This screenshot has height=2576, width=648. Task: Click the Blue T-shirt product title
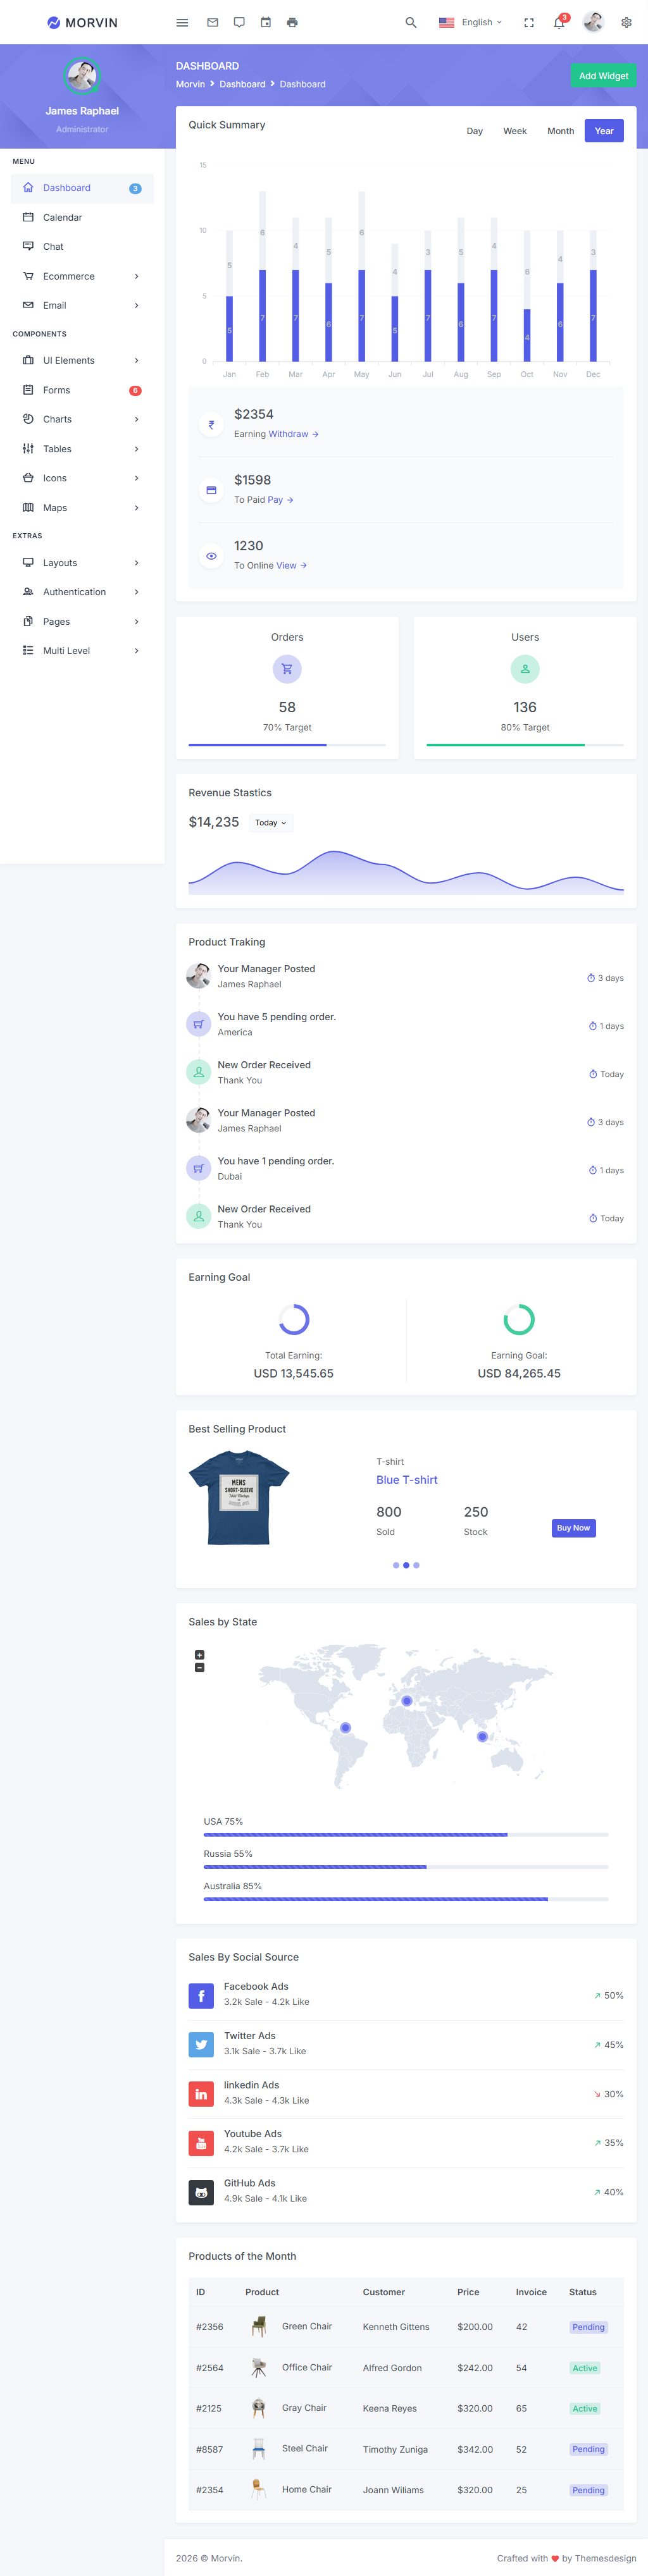tap(407, 1480)
